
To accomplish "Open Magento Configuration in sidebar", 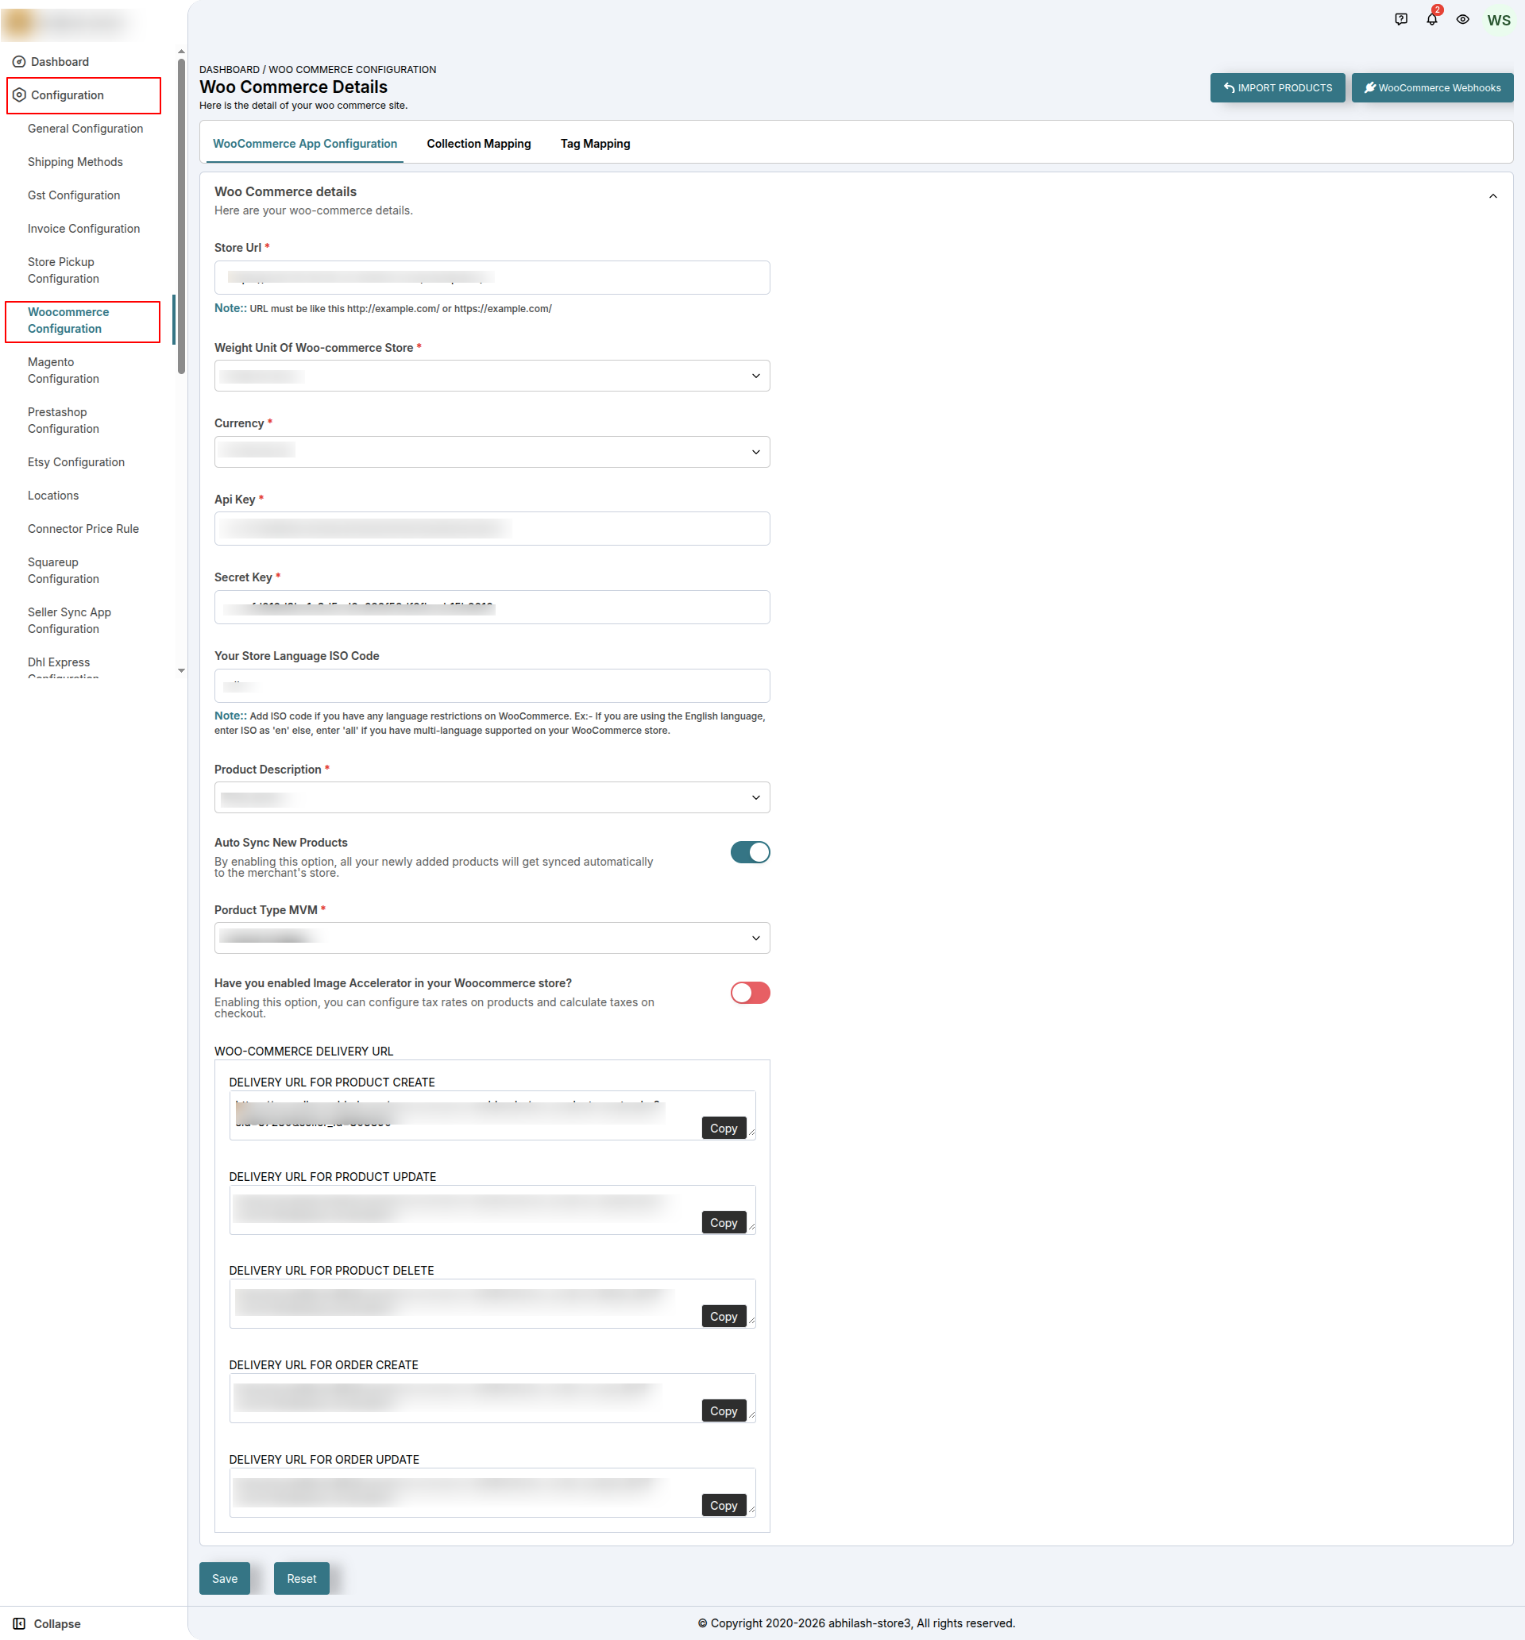I will click(63, 371).
